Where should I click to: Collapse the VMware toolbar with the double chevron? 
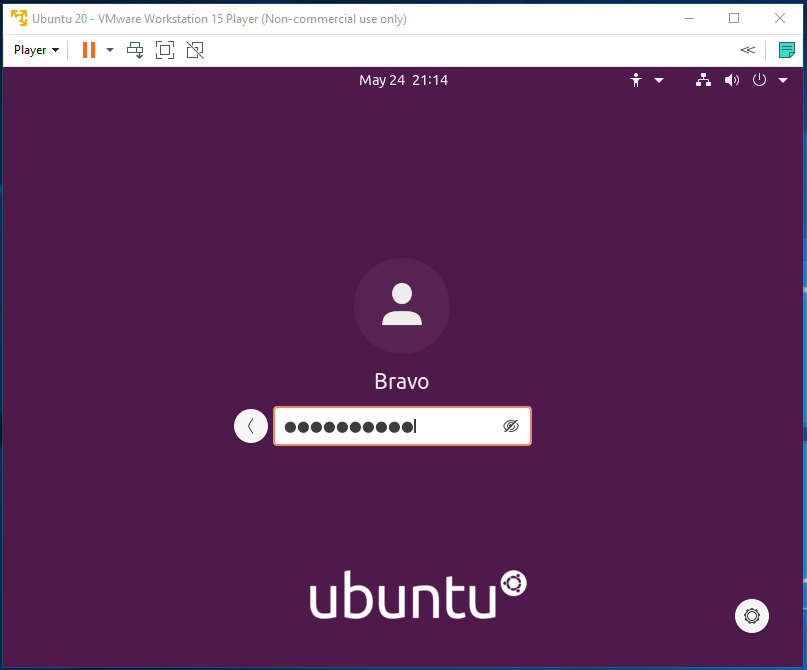[748, 50]
